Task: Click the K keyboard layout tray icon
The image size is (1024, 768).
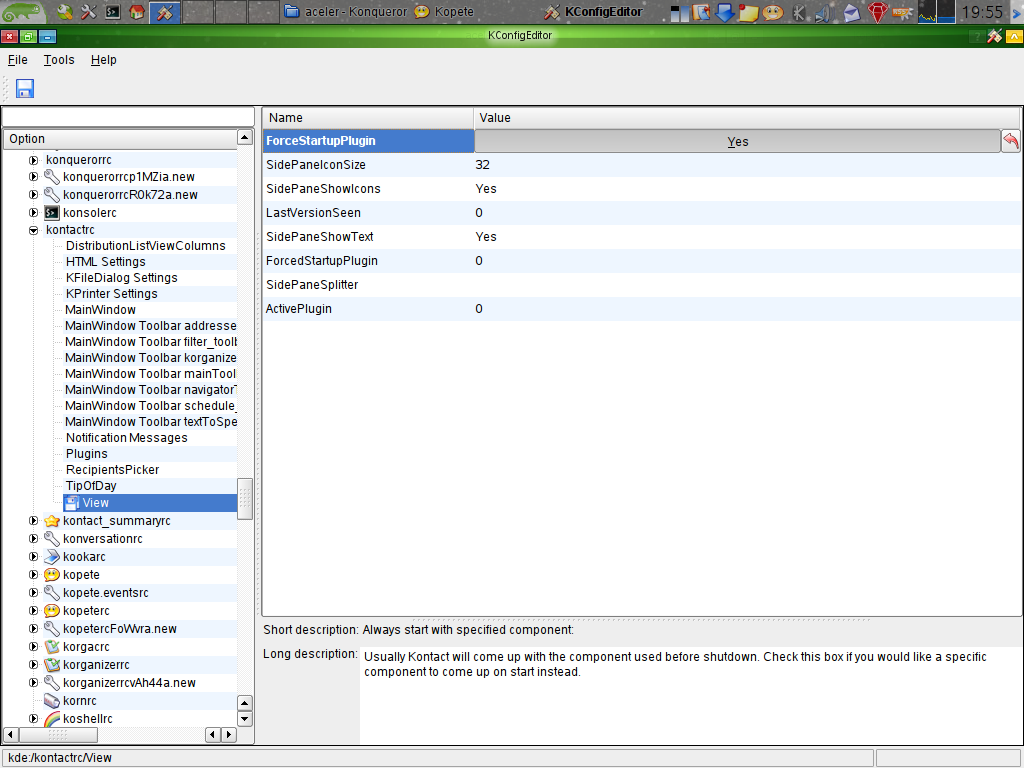Action: [x=798, y=12]
